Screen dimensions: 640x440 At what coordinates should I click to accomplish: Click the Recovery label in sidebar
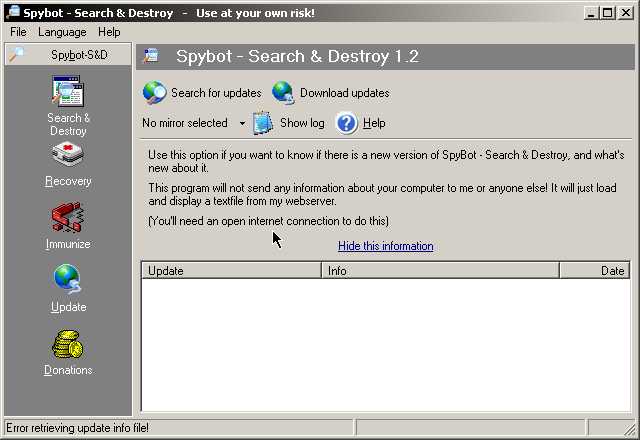click(68, 181)
